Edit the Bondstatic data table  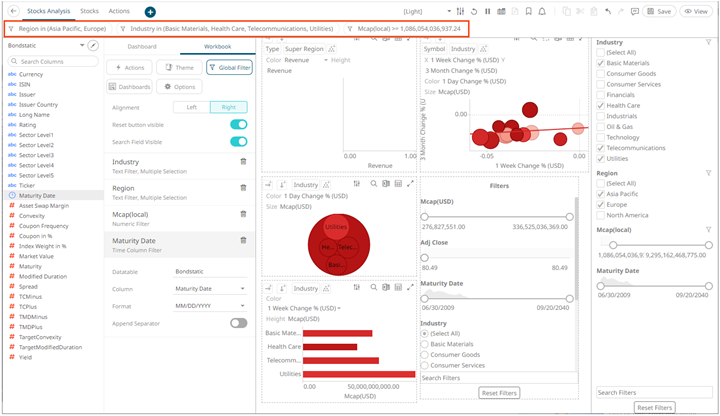pos(93,46)
